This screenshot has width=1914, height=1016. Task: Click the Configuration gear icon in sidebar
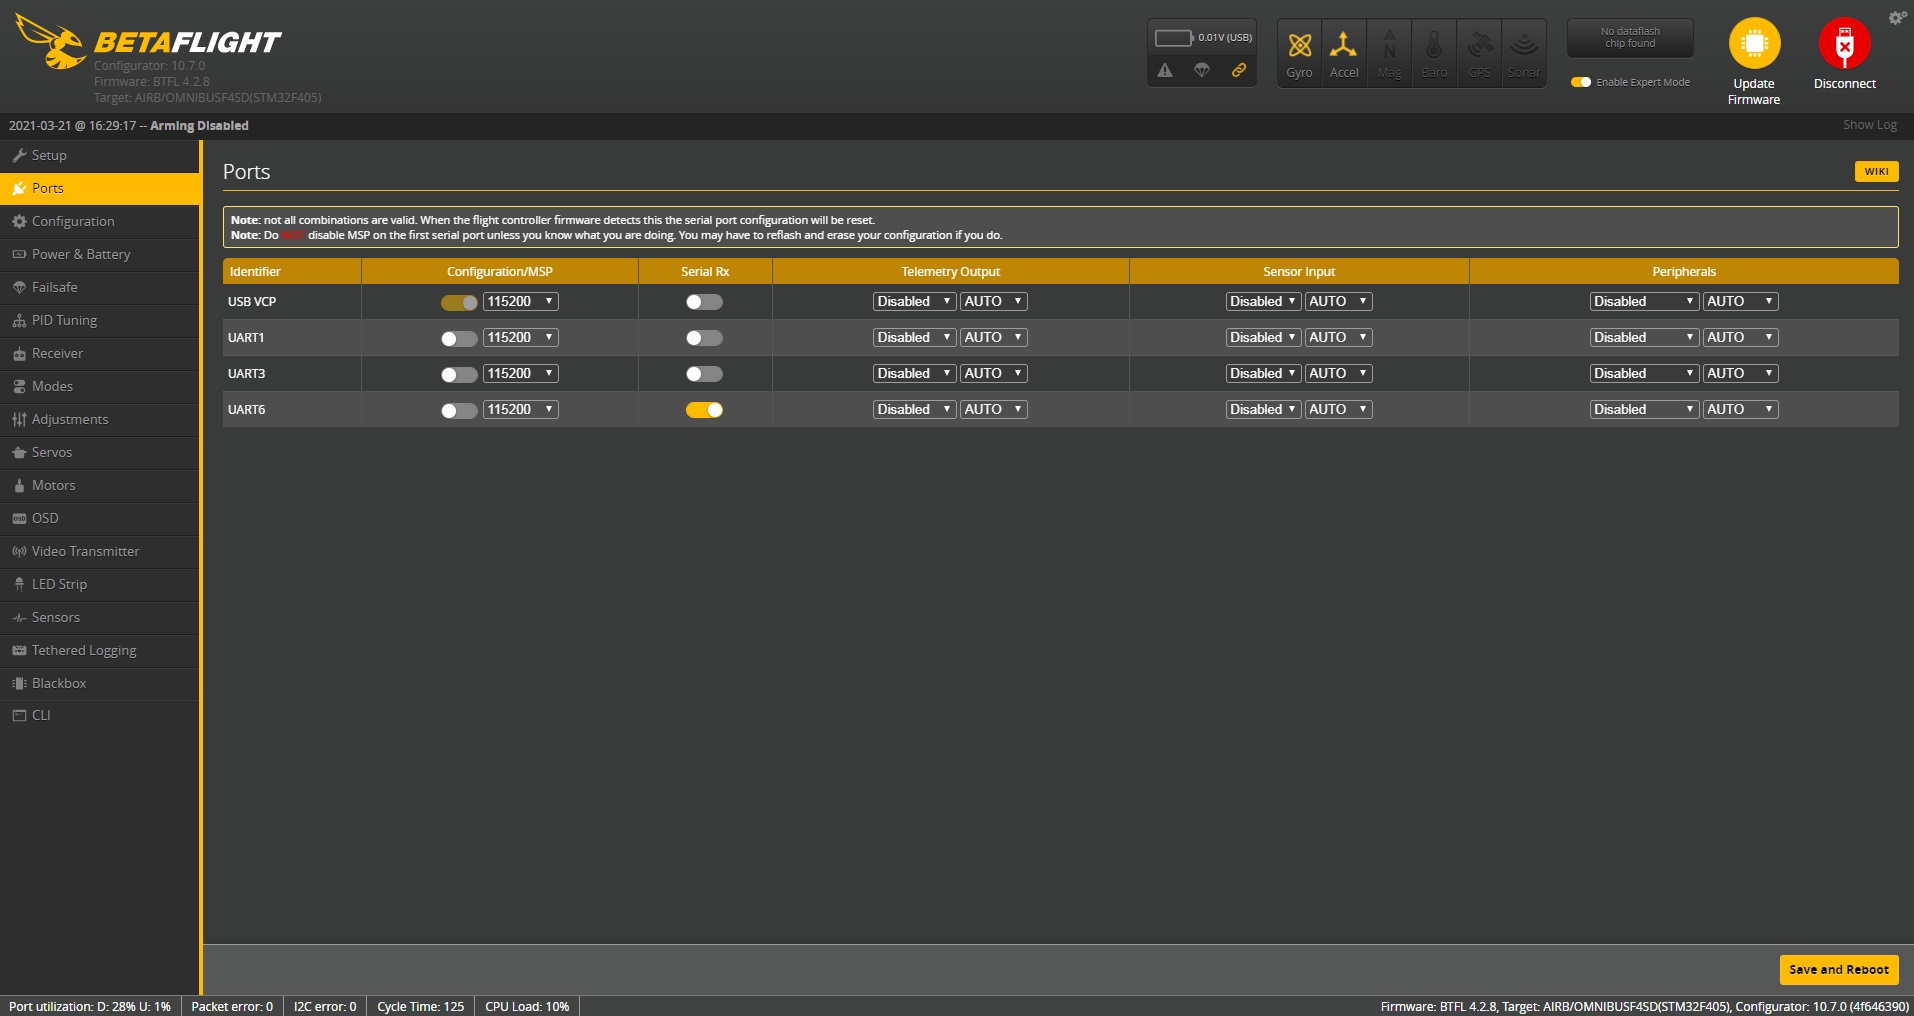(19, 221)
